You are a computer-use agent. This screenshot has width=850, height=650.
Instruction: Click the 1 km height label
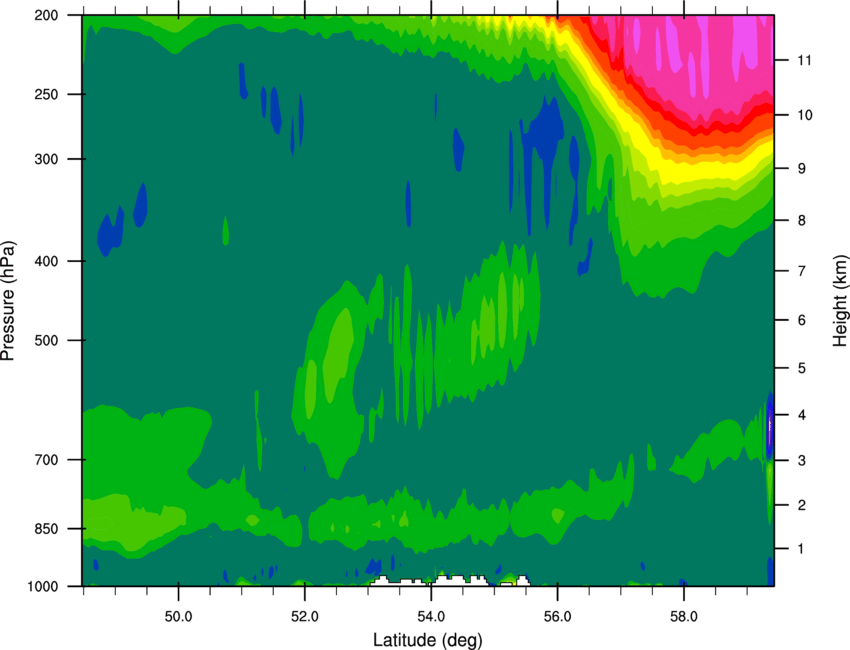point(802,549)
